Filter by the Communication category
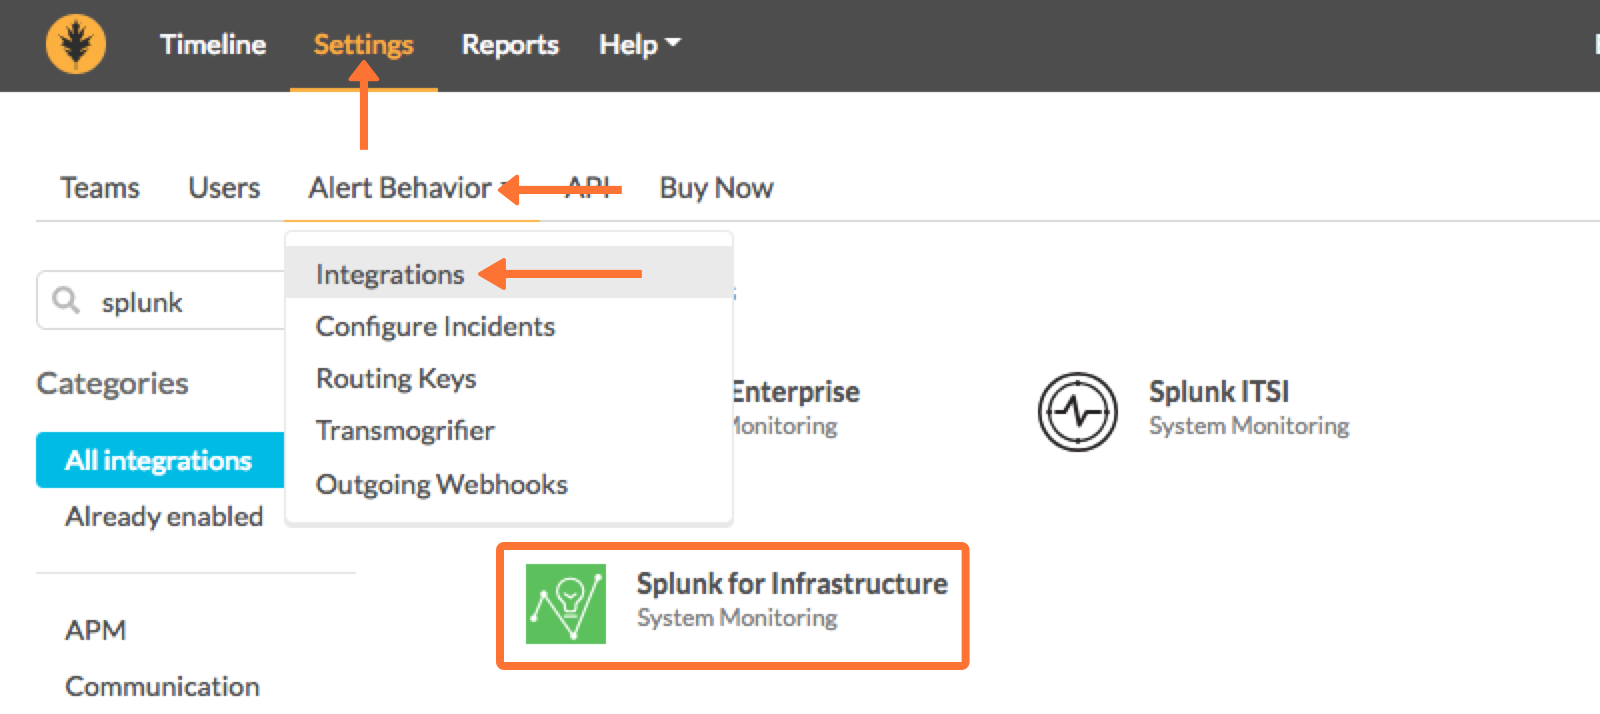 click(x=162, y=686)
